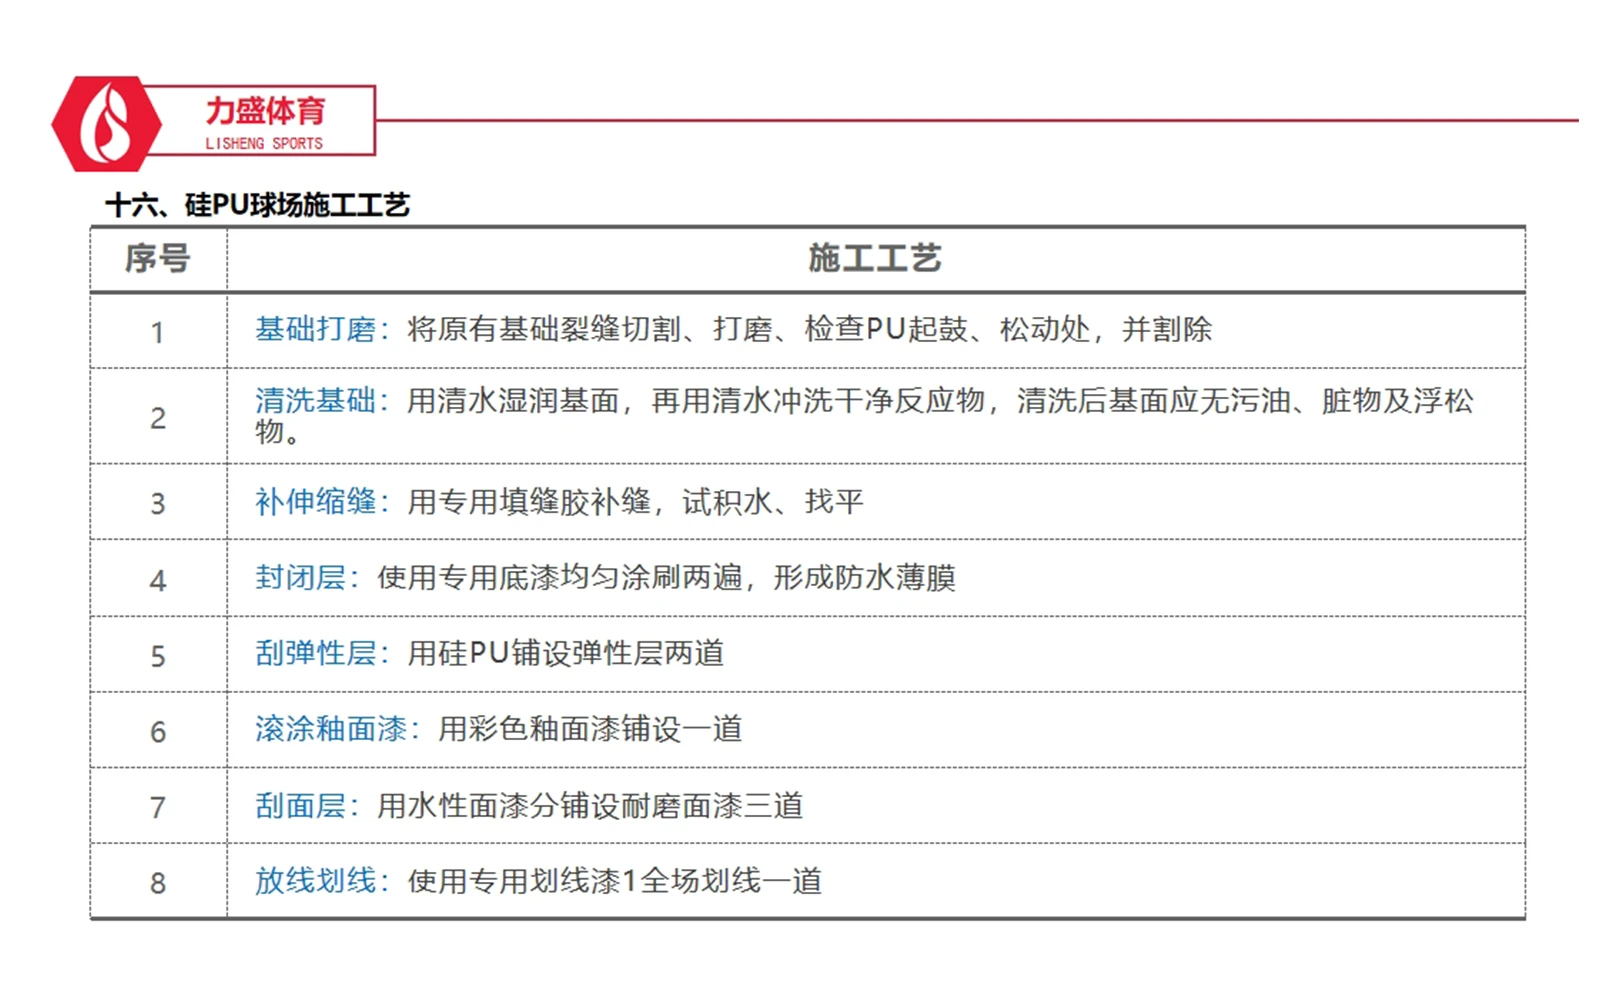Click the blue 放线划线 label

[x=315, y=881]
